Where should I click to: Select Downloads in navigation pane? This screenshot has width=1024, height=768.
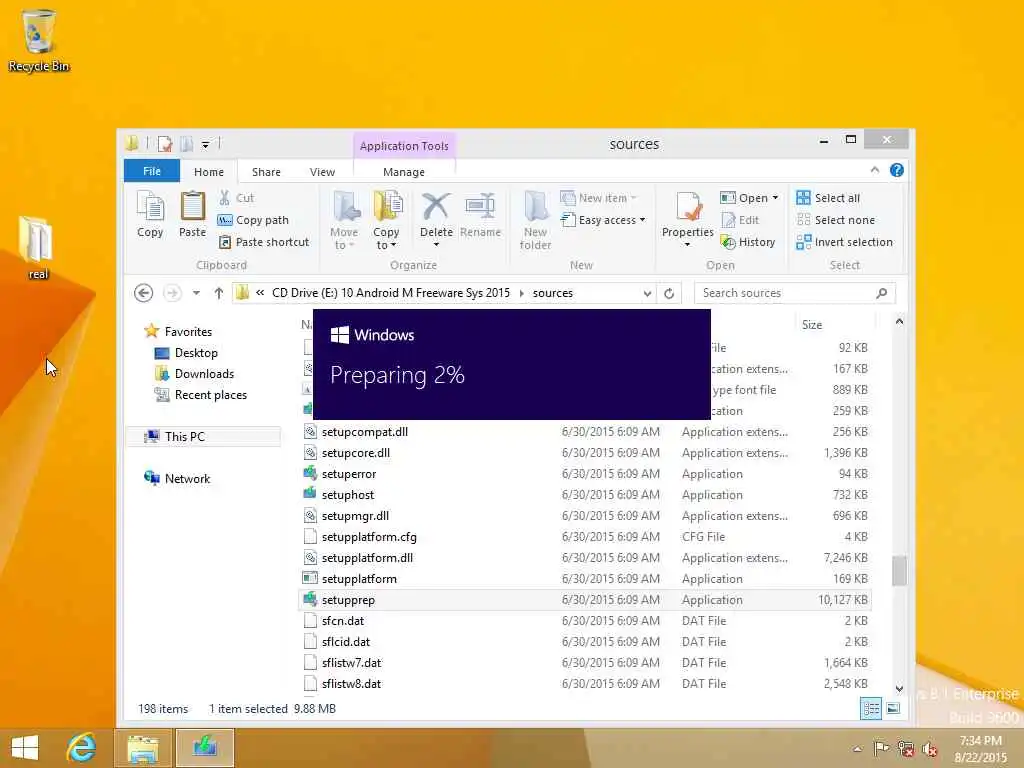pyautogui.click(x=194, y=374)
